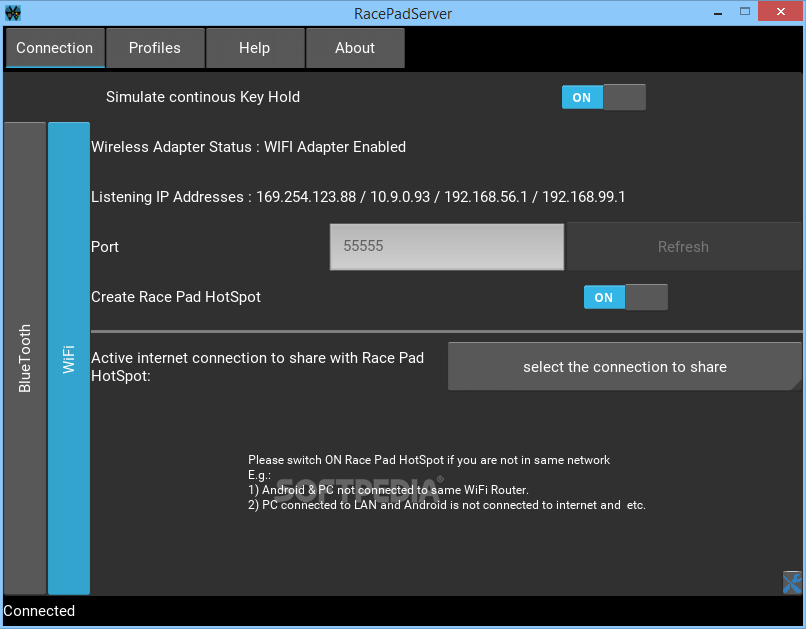Switch to the Profiles tab
The width and height of the screenshot is (806, 629).
click(155, 48)
